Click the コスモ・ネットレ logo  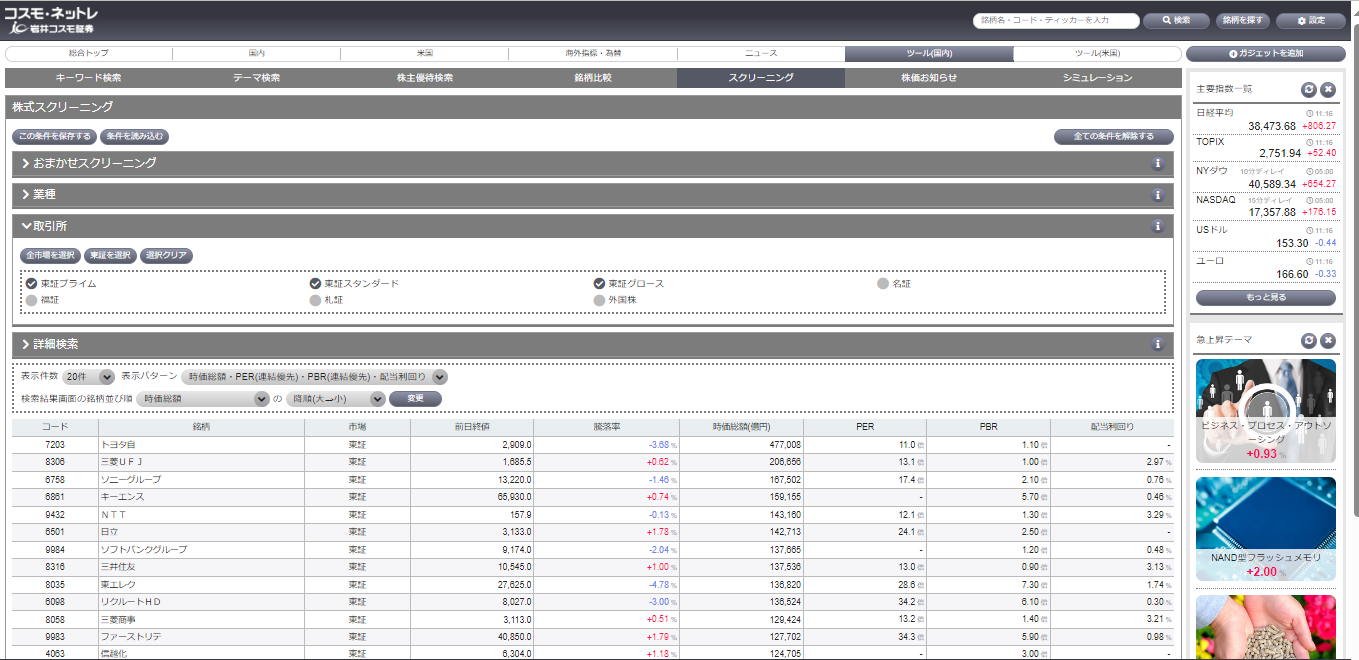pos(51,20)
